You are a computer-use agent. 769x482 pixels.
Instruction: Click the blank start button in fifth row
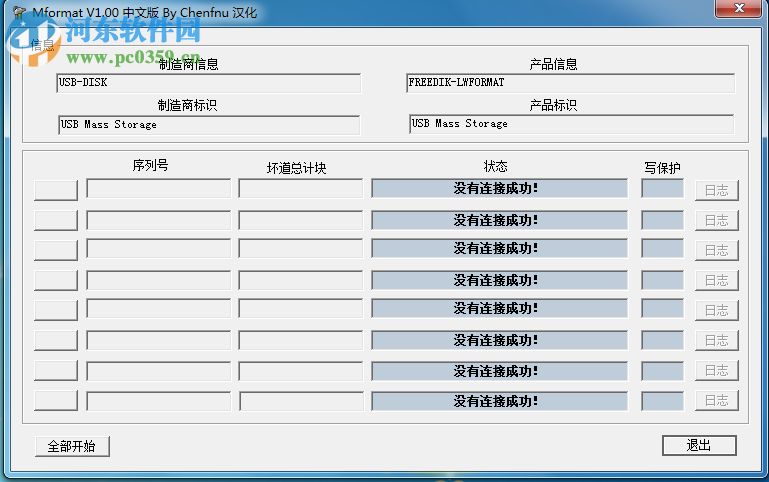(x=56, y=310)
